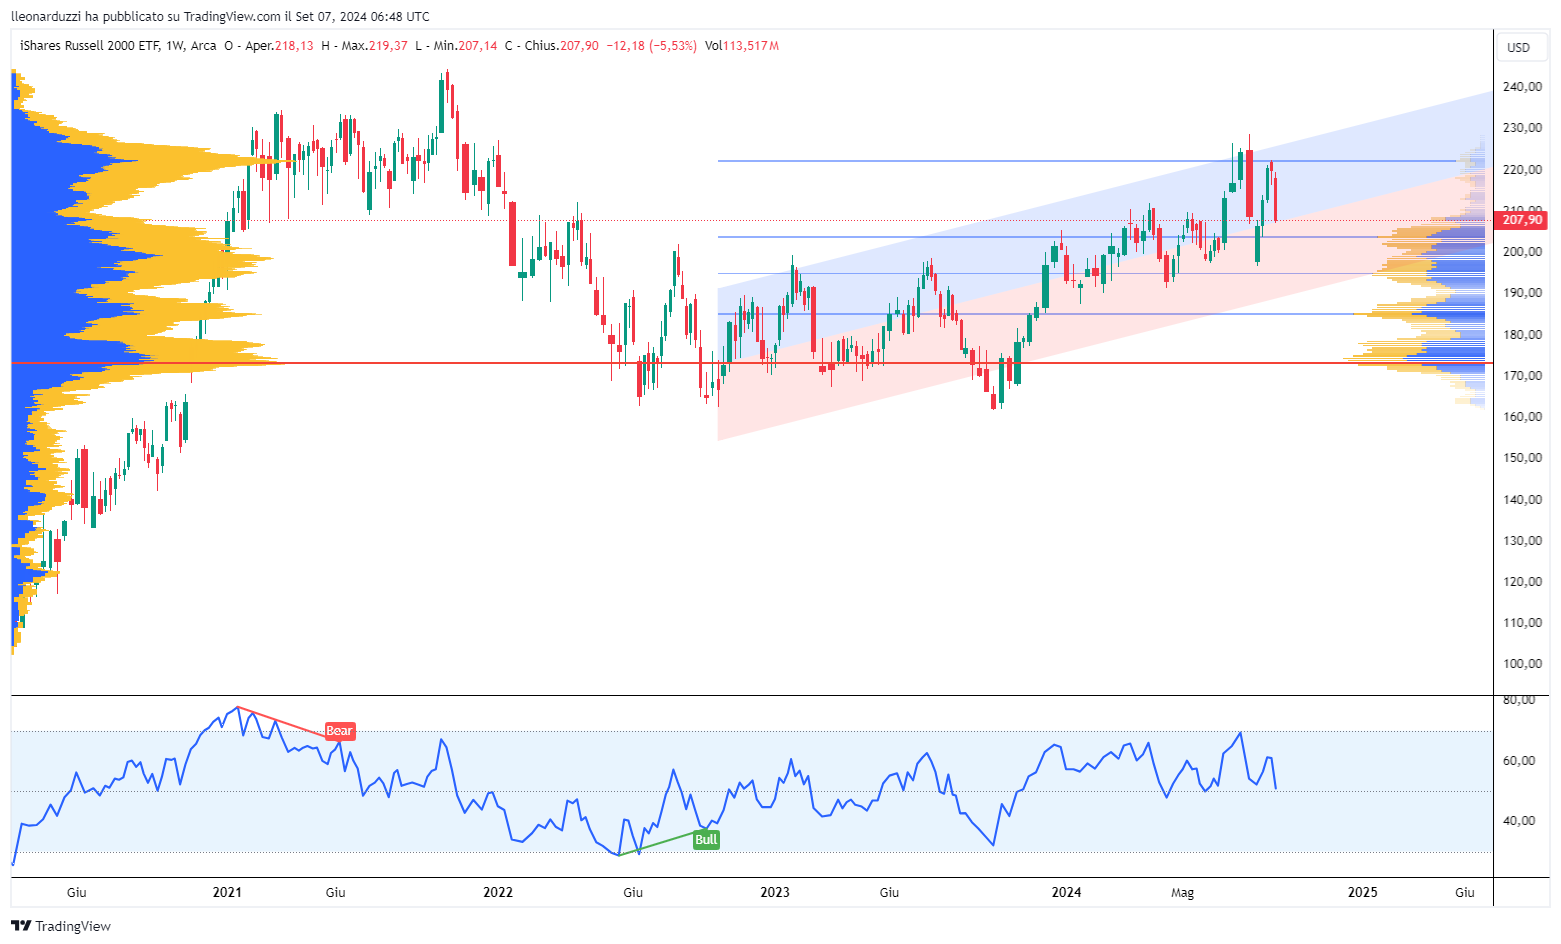Image resolution: width=1561 pixels, height=944 pixels.
Task: Select the green Bull divergence label
Action: click(x=706, y=839)
